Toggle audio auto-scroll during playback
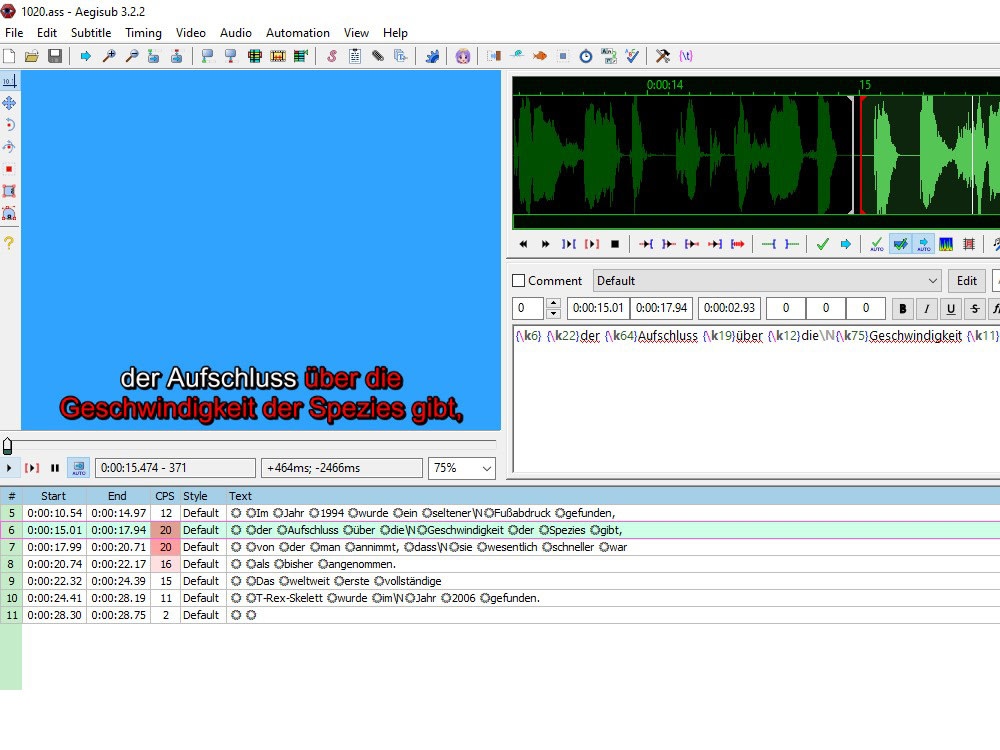 pos(923,244)
